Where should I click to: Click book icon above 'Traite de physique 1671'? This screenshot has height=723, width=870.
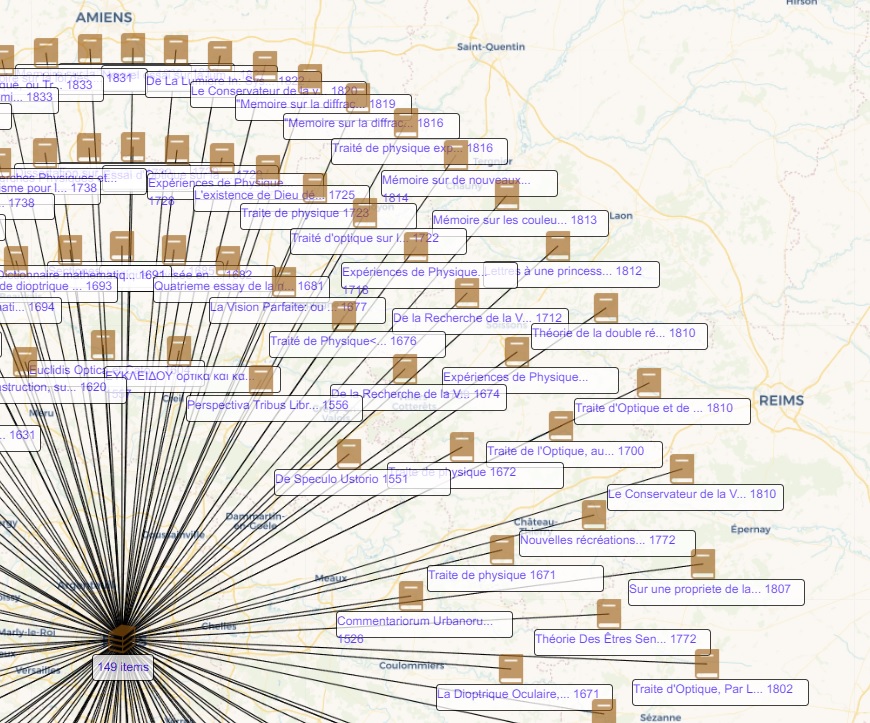502,550
